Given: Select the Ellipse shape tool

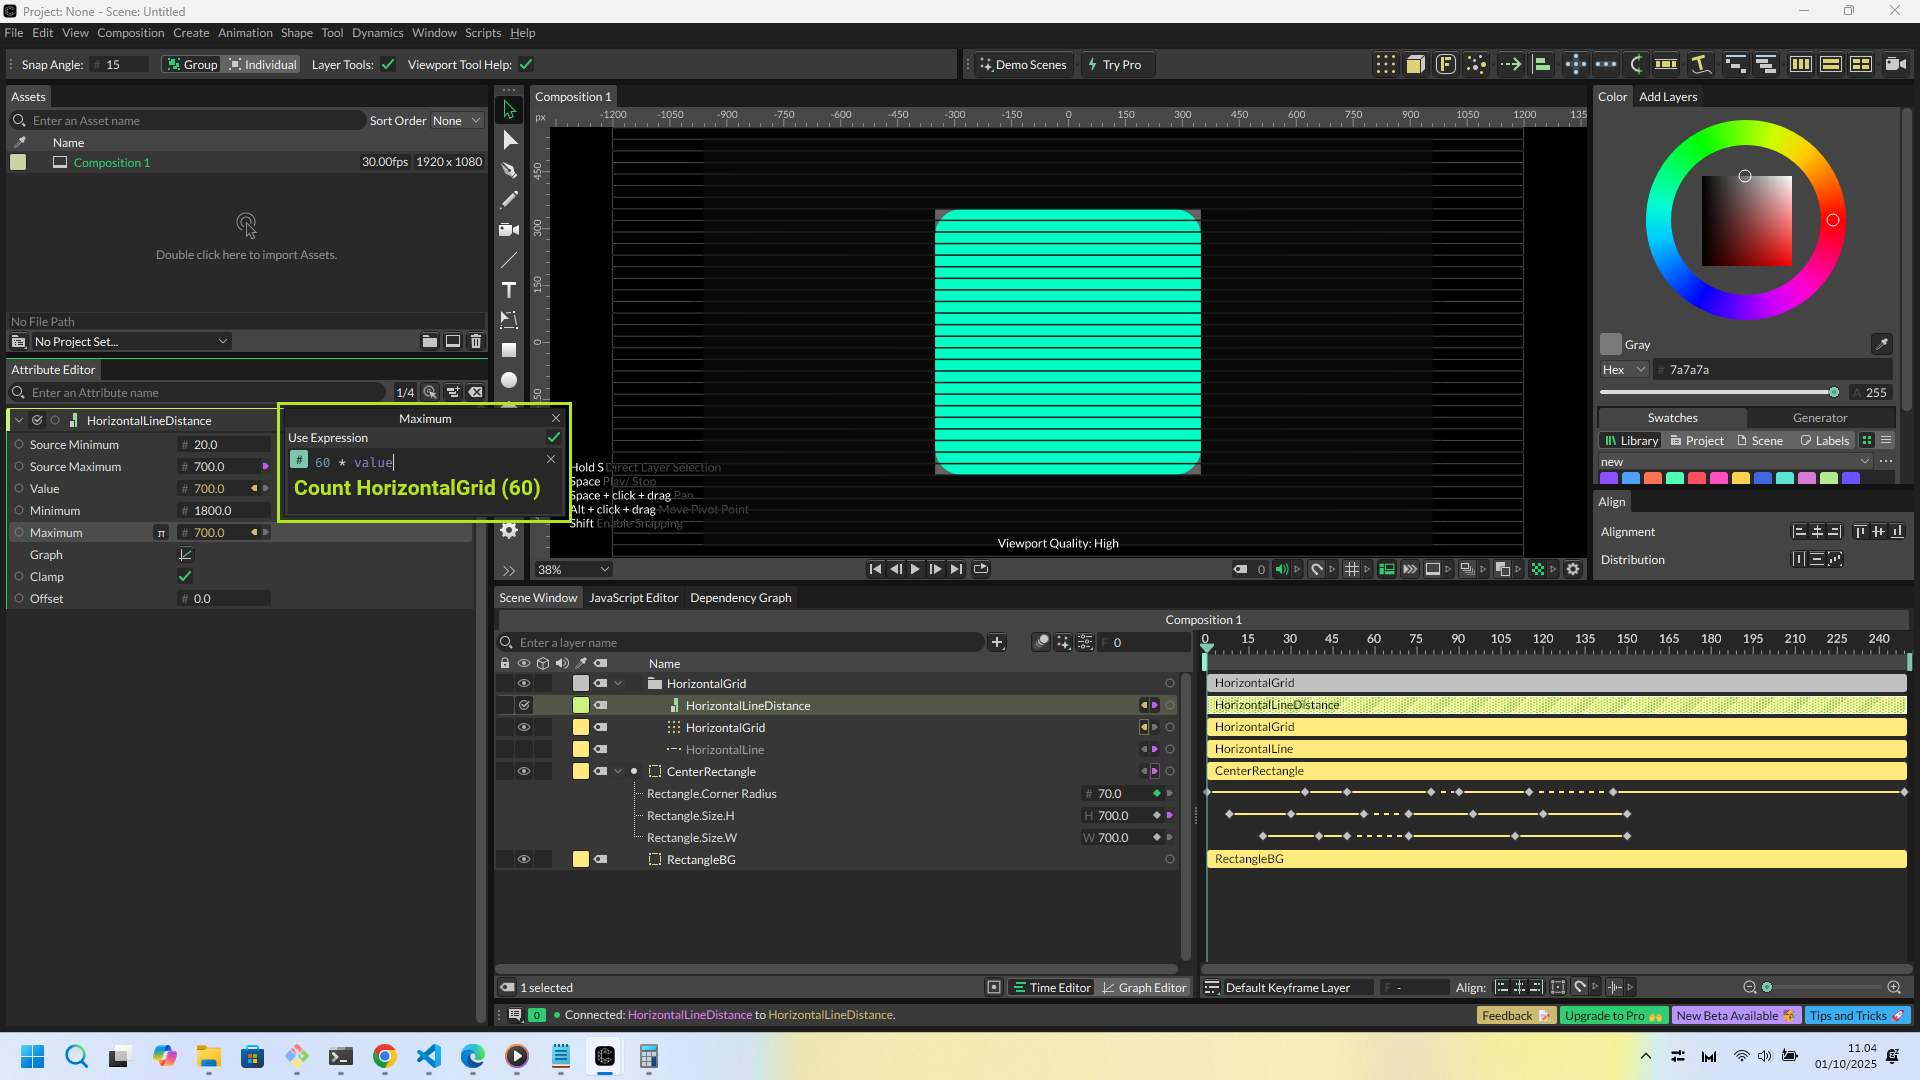Looking at the screenshot, I should pos(509,380).
